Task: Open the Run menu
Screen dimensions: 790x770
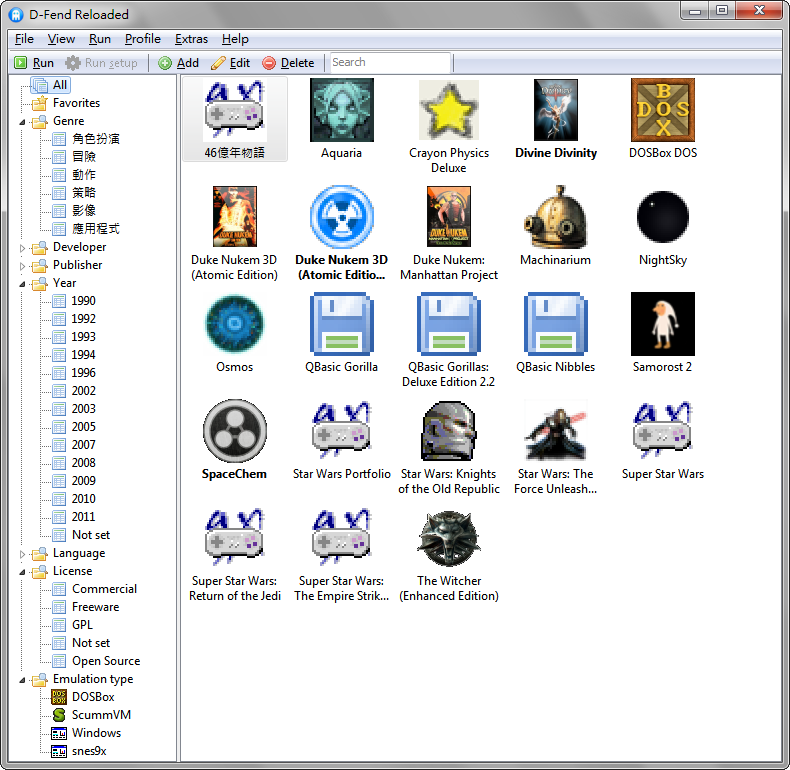Action: click(x=100, y=39)
